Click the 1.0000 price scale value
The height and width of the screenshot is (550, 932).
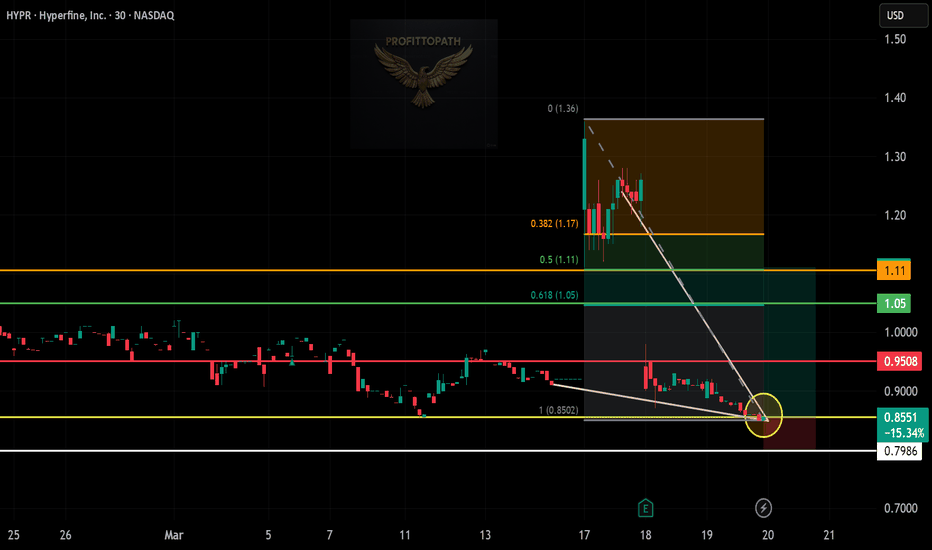[x=900, y=332]
